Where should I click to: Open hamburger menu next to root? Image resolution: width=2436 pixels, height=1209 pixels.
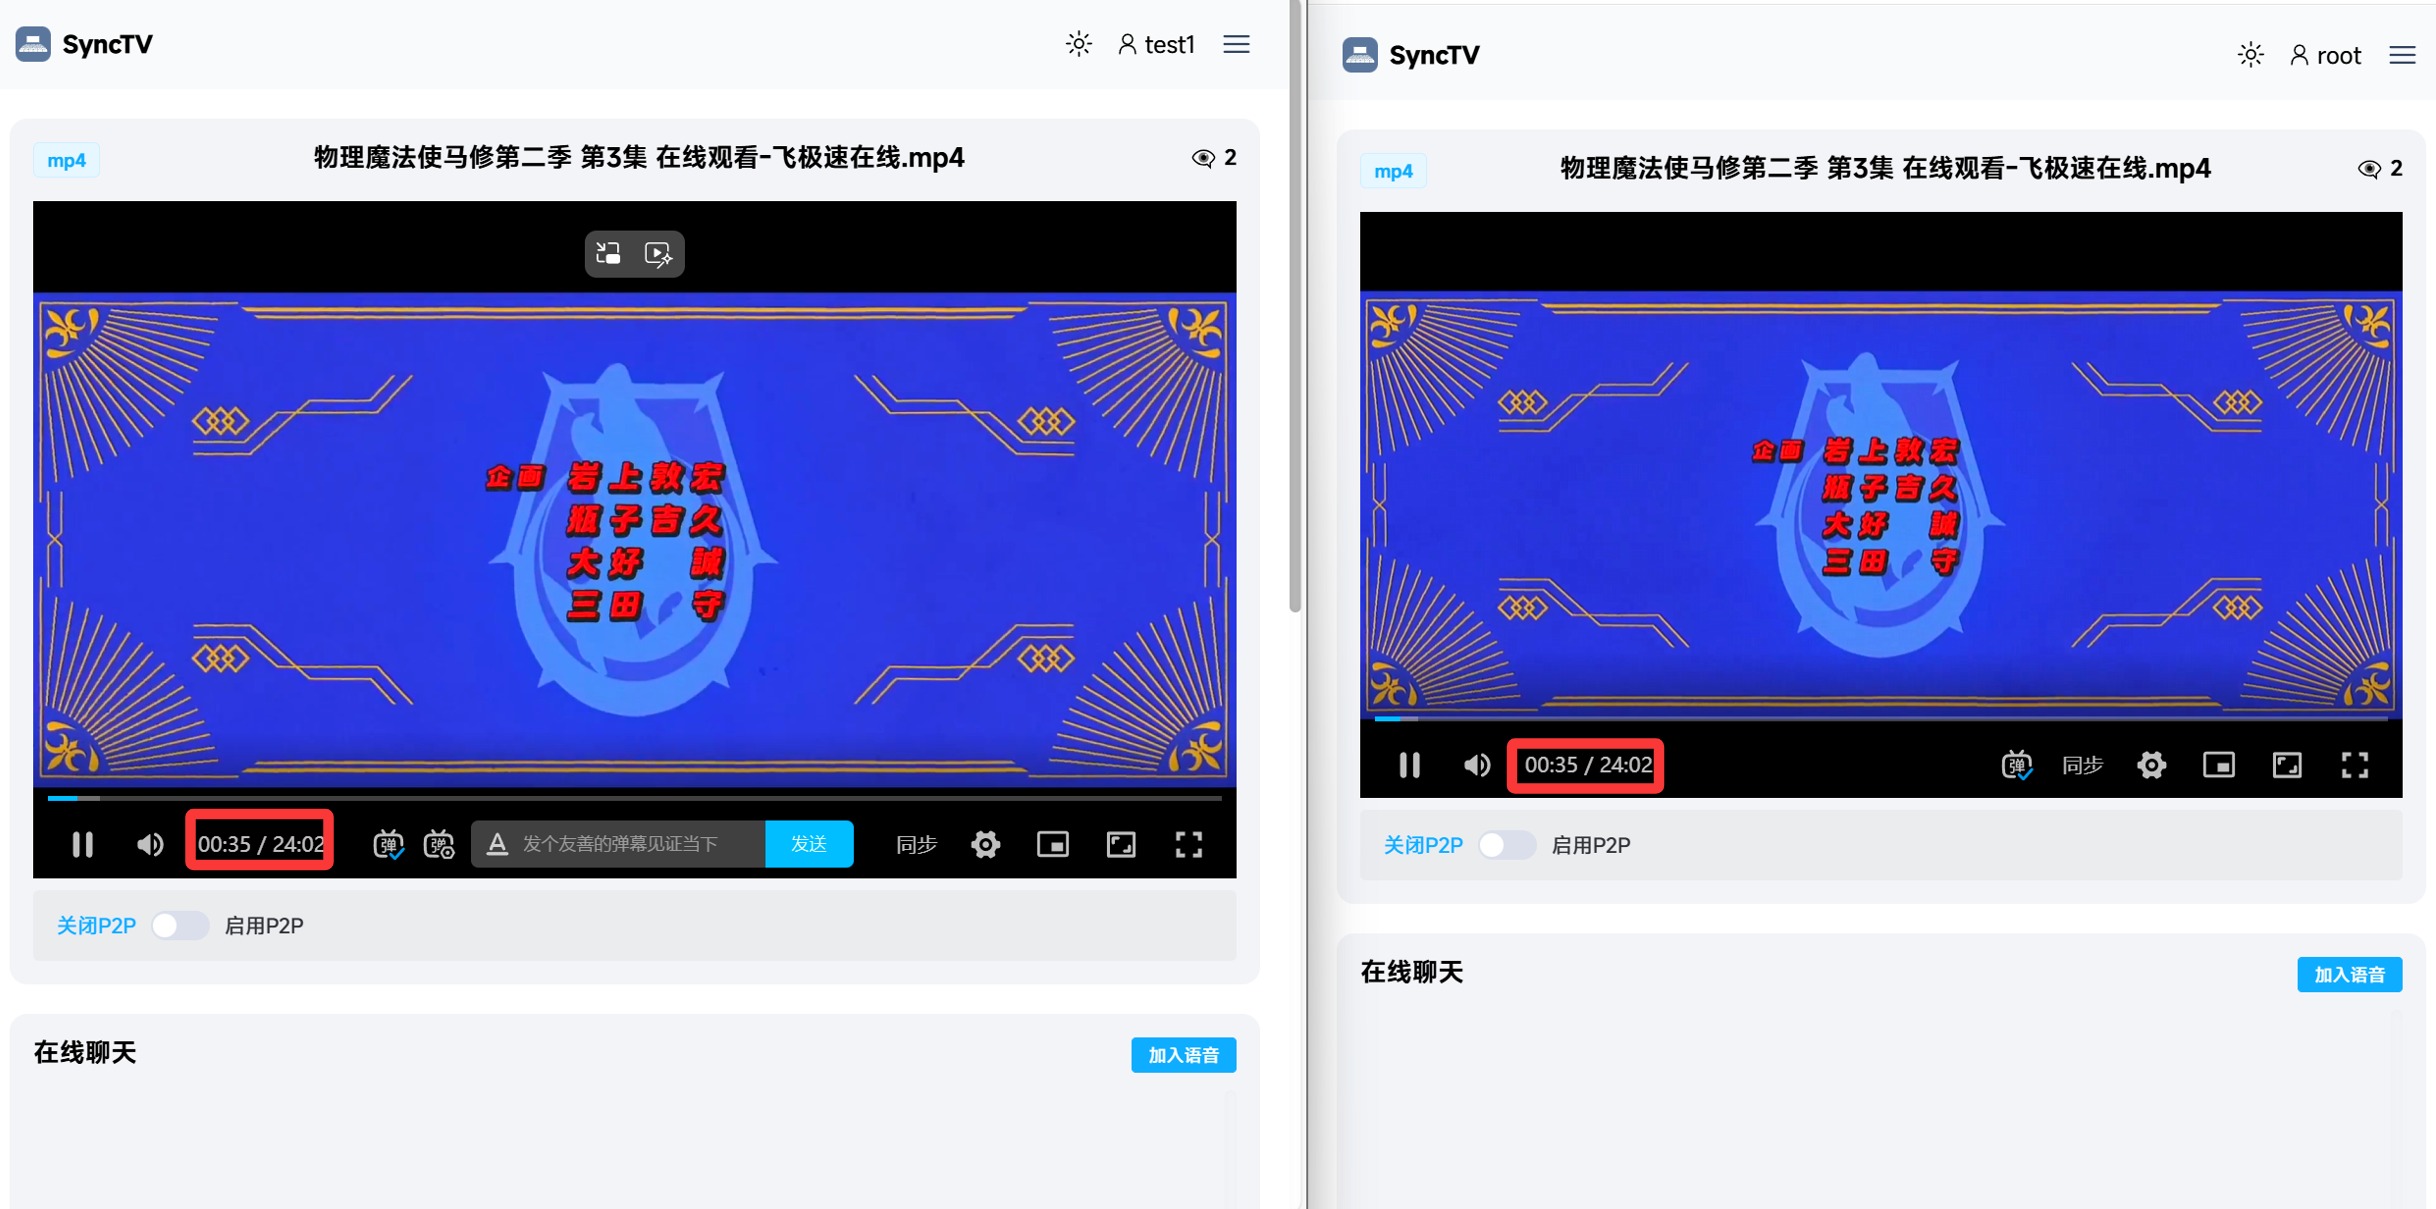point(2402,55)
